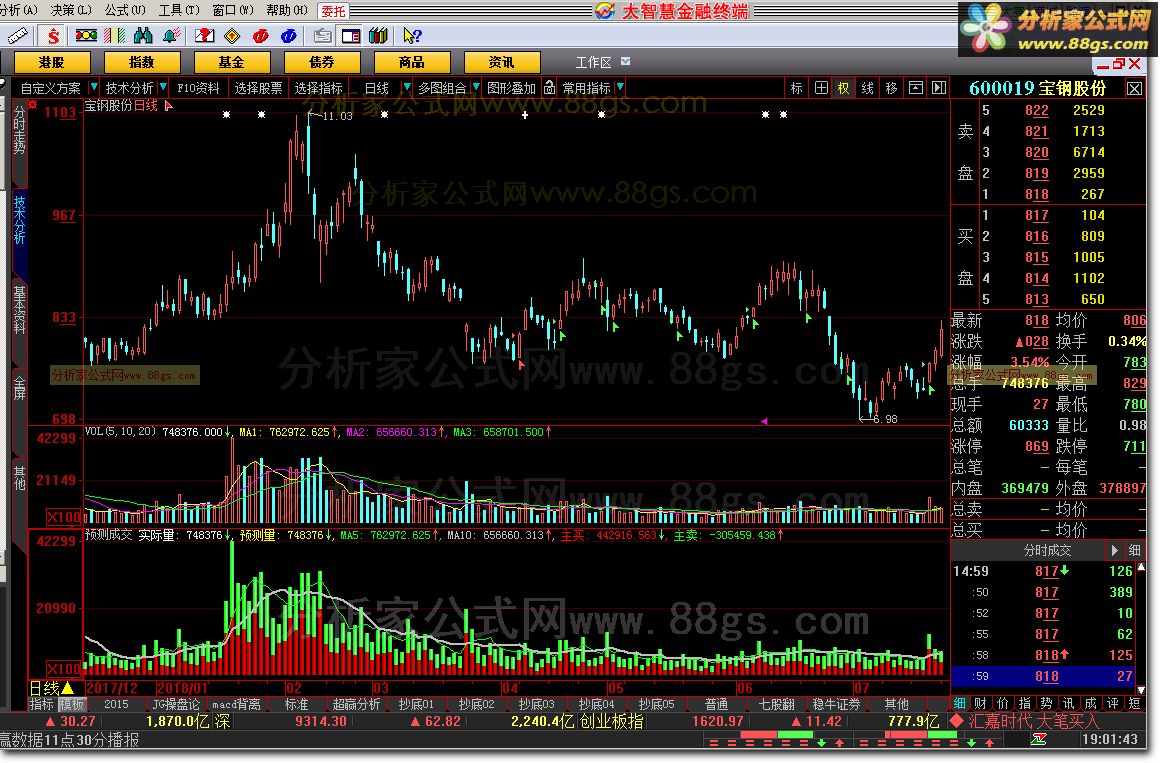Click the 委托 trading tab
The image size is (1160, 763).
click(333, 10)
